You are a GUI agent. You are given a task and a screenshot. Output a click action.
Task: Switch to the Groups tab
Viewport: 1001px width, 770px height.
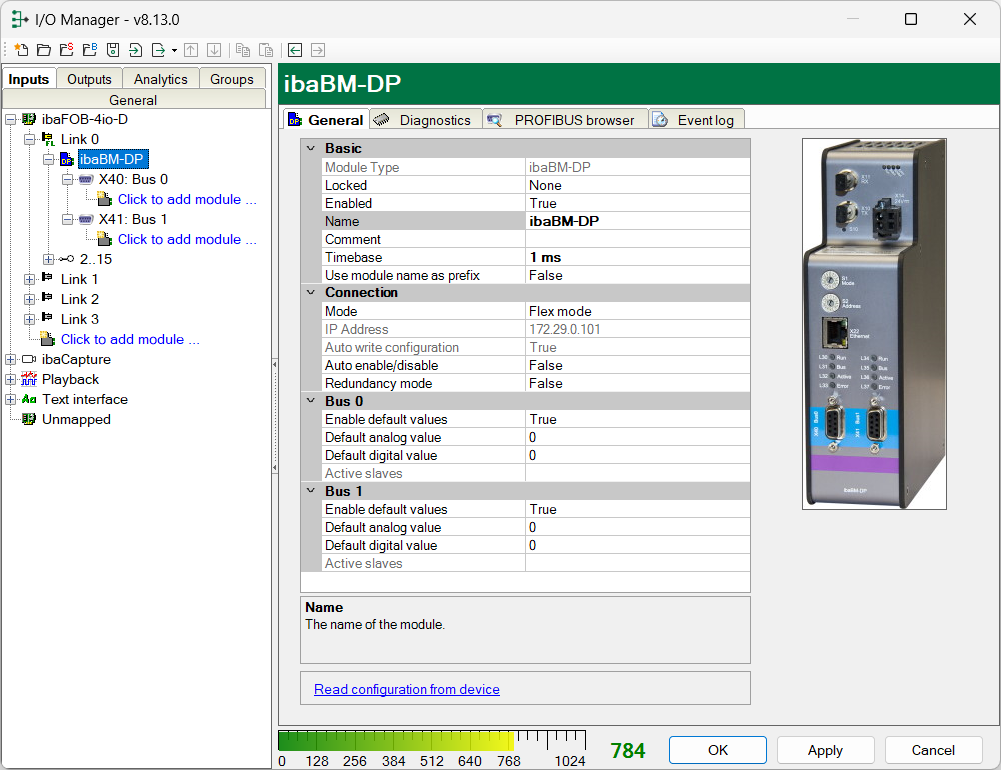tap(232, 79)
